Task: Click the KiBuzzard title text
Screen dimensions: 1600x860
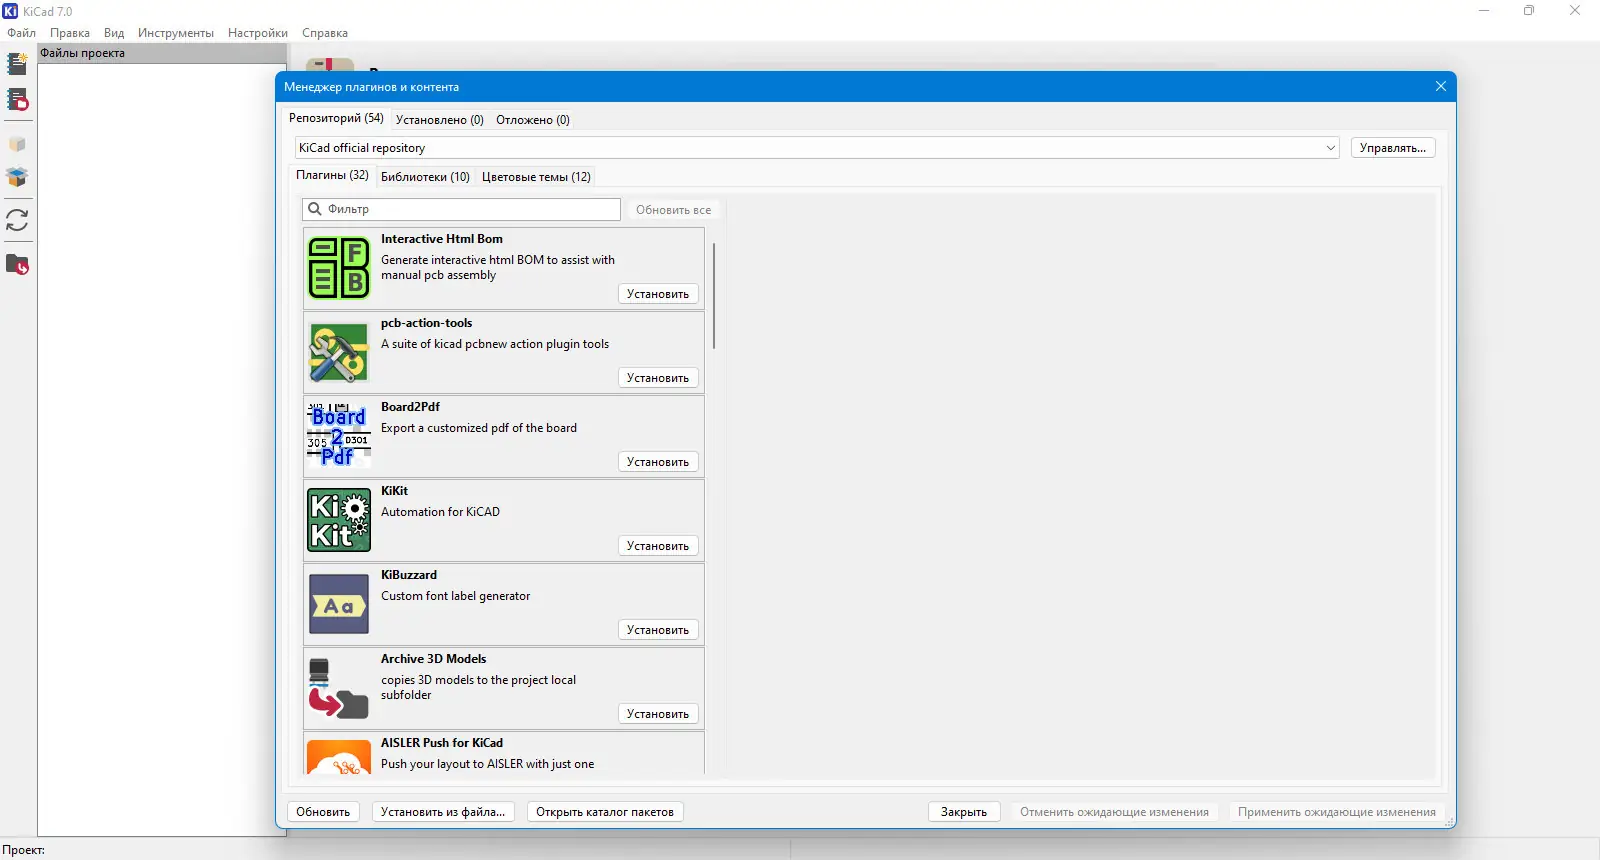Action: [409, 575]
